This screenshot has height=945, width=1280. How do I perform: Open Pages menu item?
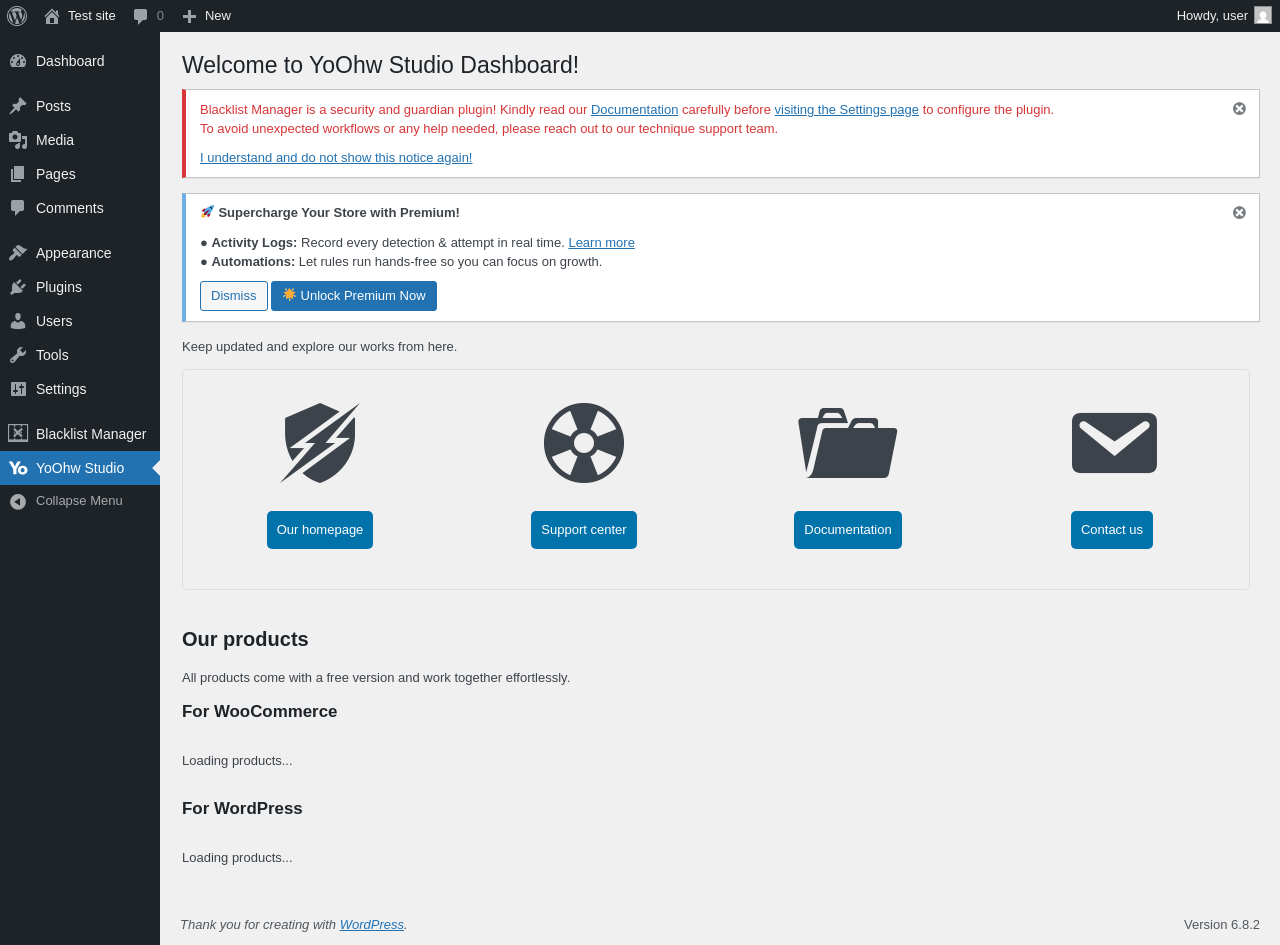80,174
